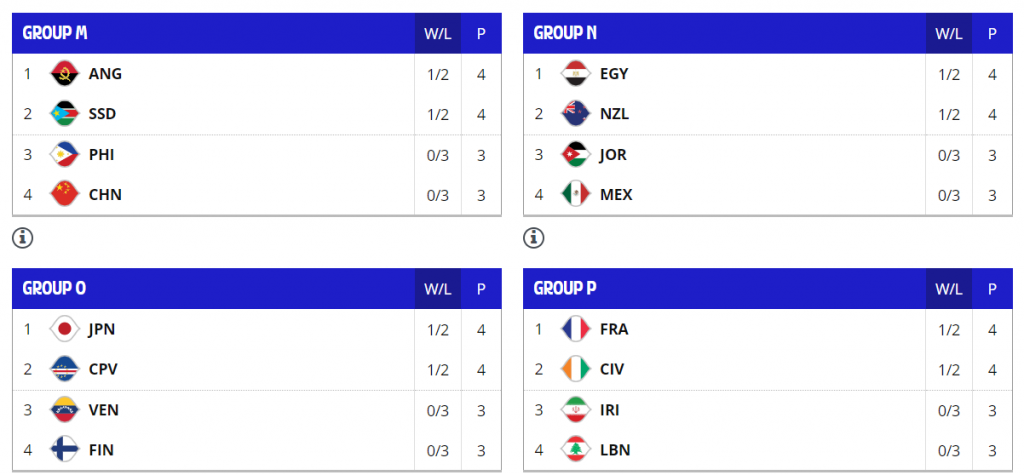Viewport: 1024px width, 475px height.
Task: Open the EGY team link
Action: 614,74
